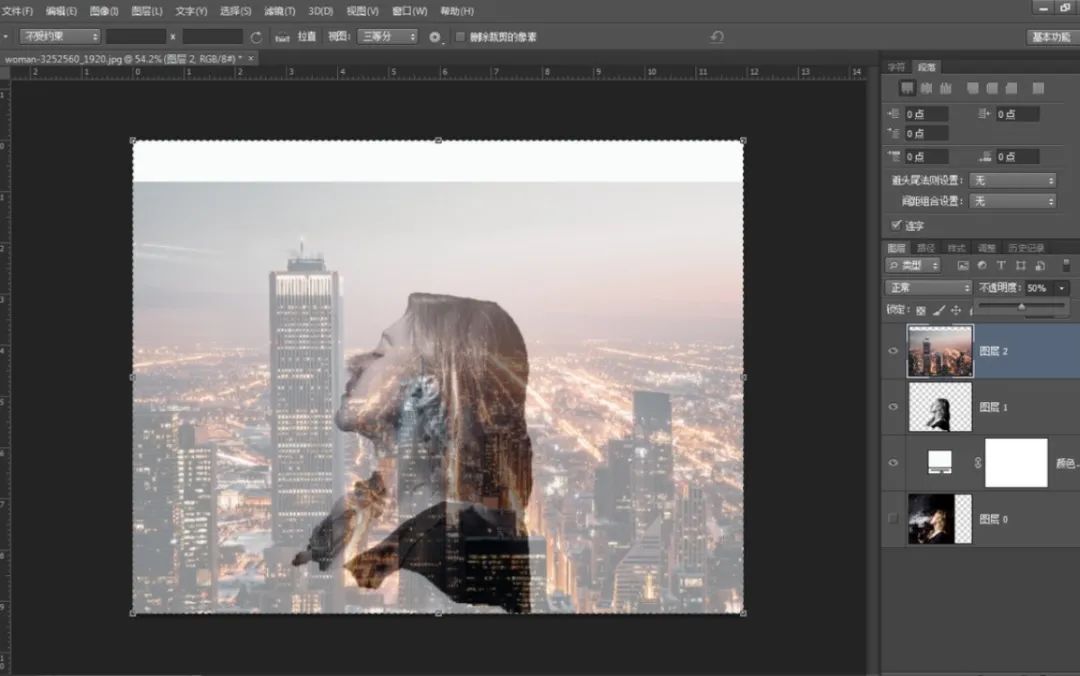Open the crop tool preset picker arrow
The width and height of the screenshot is (1080, 676).
click(x=6, y=37)
